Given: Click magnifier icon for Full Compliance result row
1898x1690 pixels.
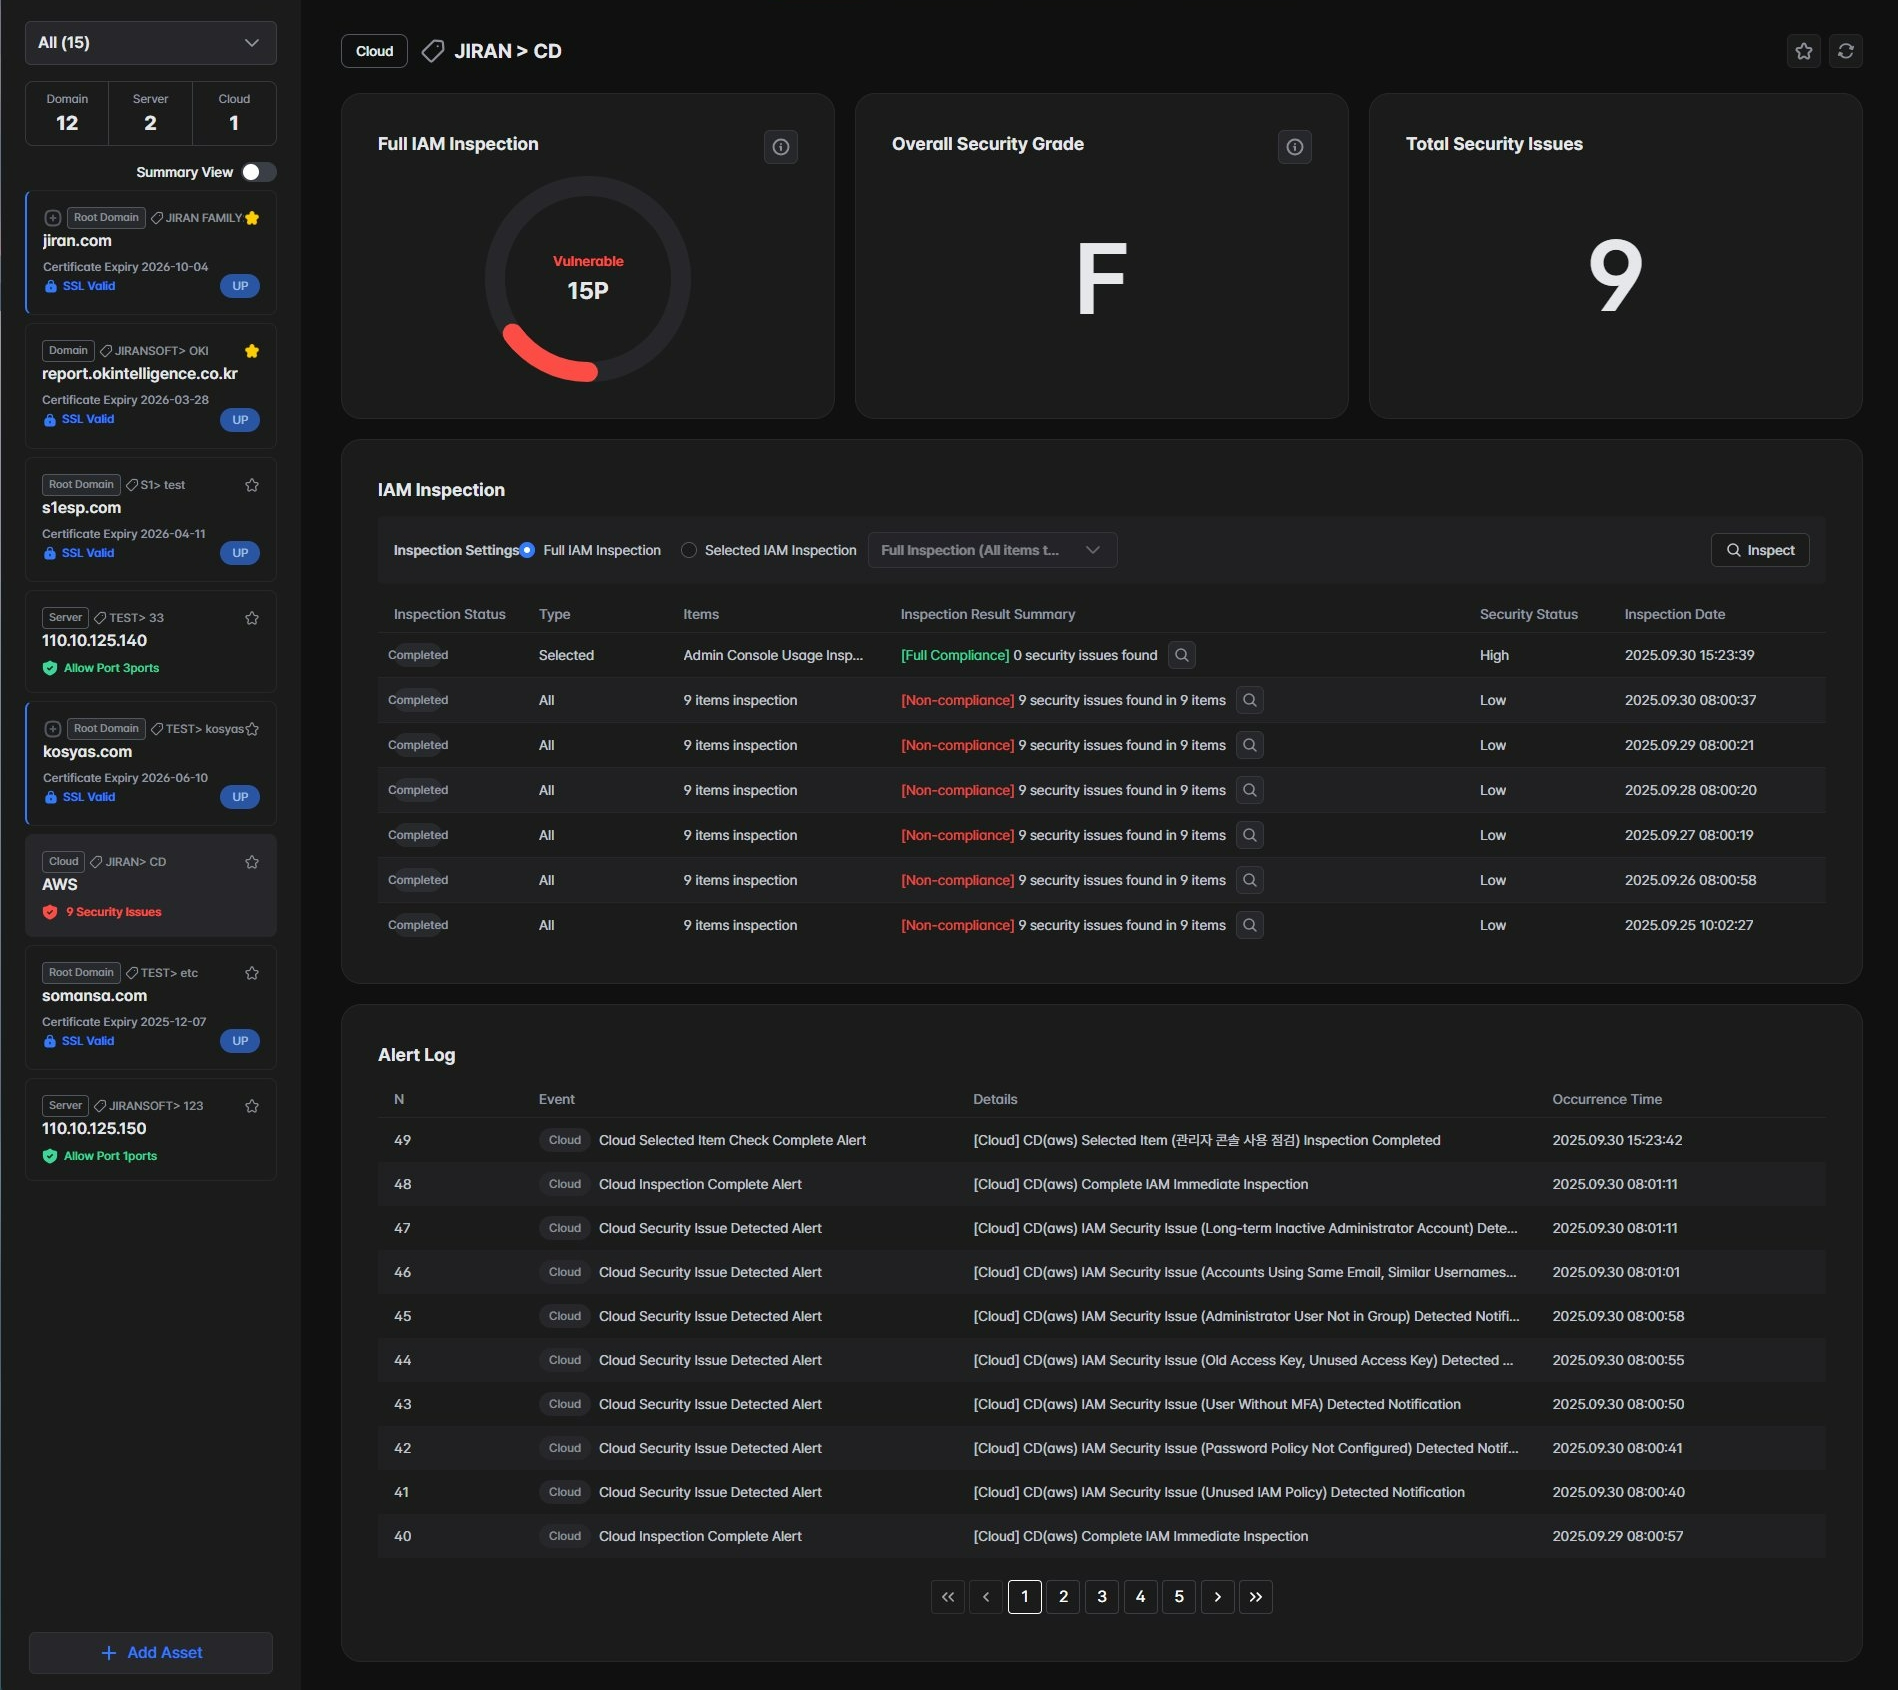Looking at the screenshot, I should click(x=1181, y=655).
